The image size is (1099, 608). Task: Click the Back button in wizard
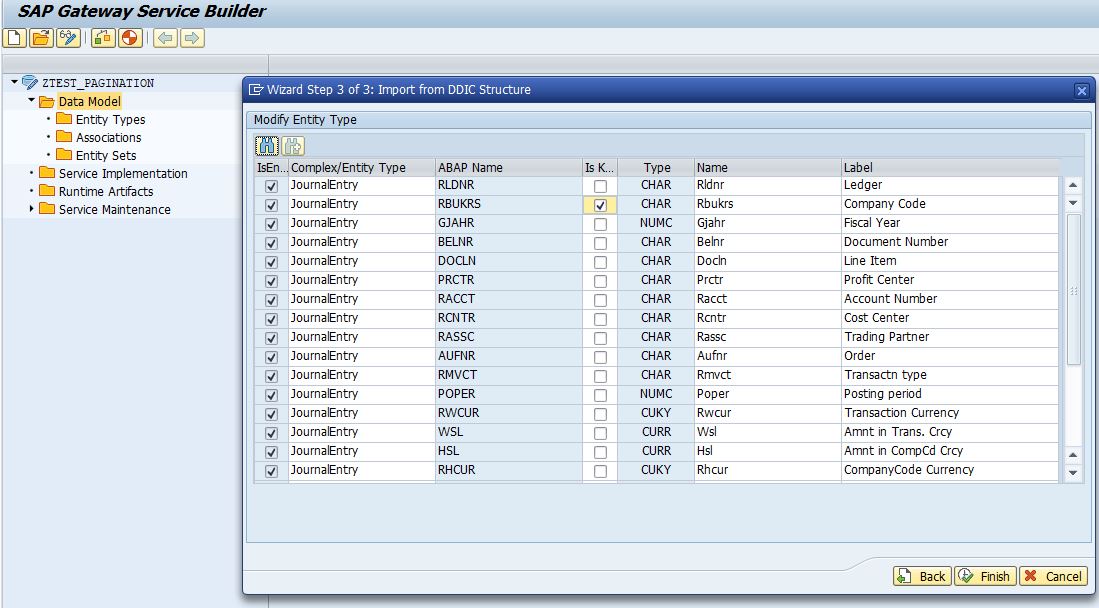(921, 576)
